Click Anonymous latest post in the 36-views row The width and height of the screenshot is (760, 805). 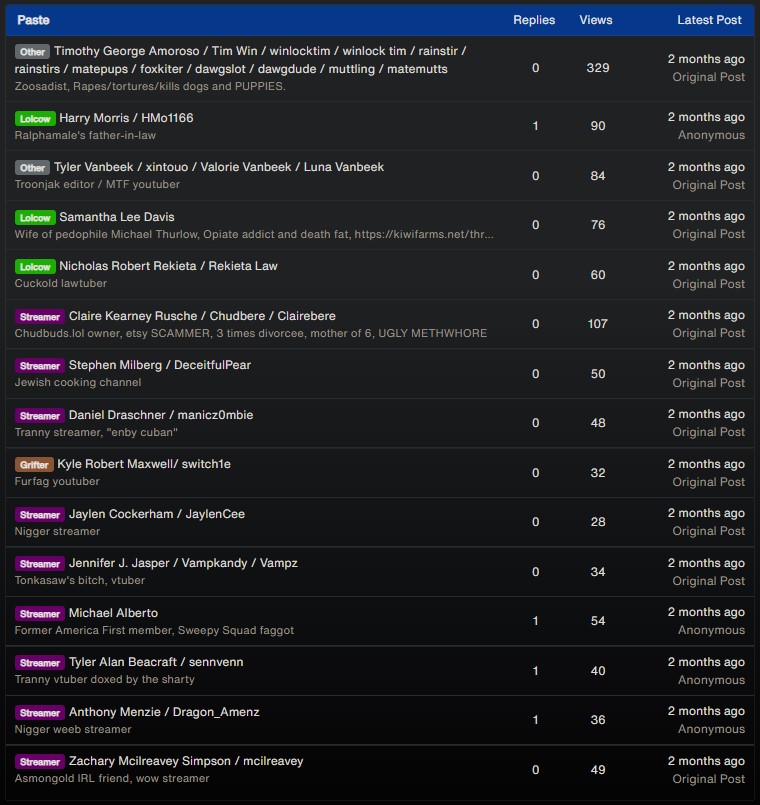711,730
